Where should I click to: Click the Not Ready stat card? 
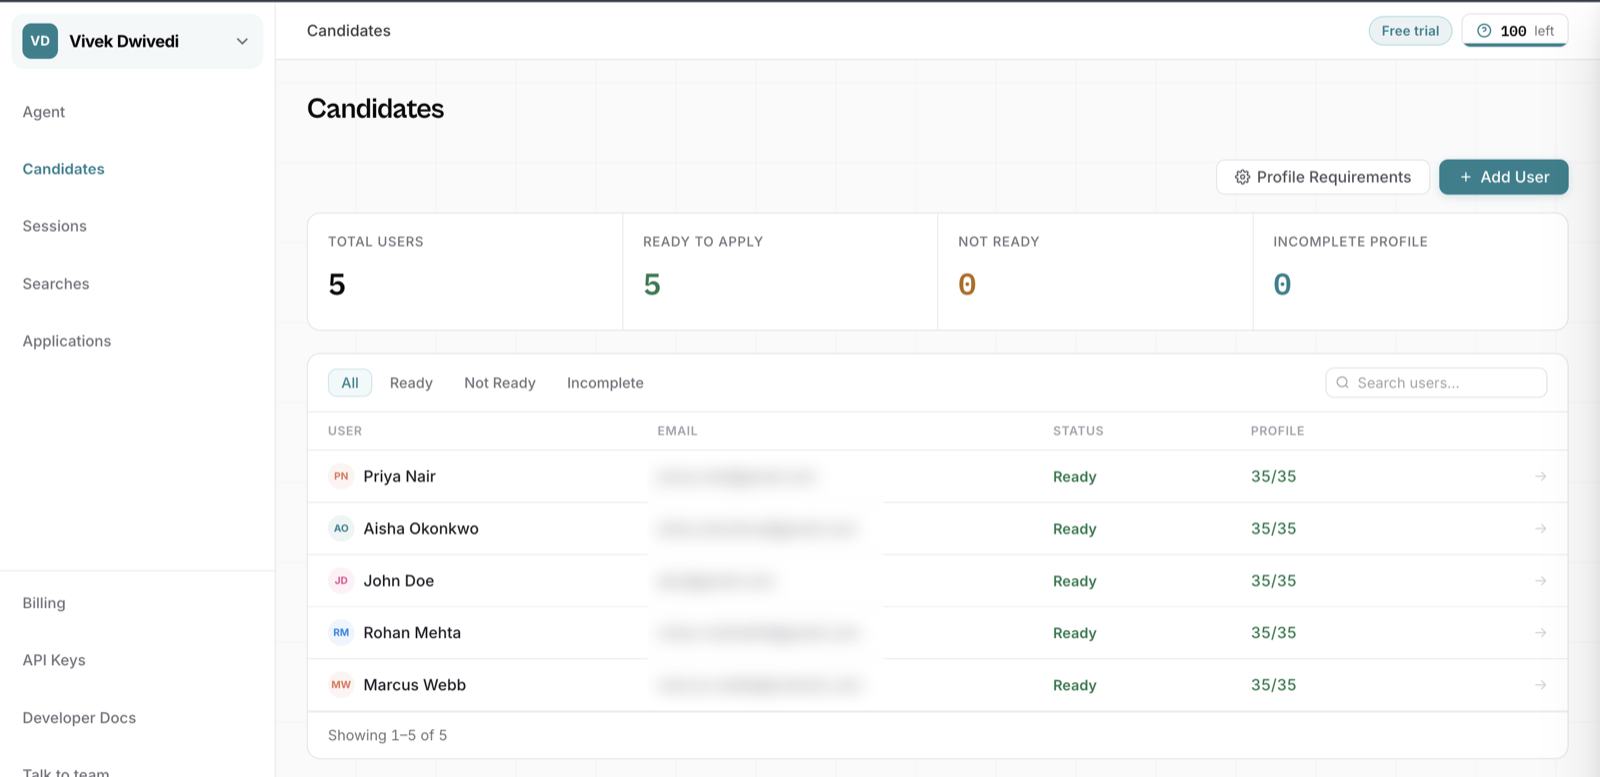pos(1095,271)
